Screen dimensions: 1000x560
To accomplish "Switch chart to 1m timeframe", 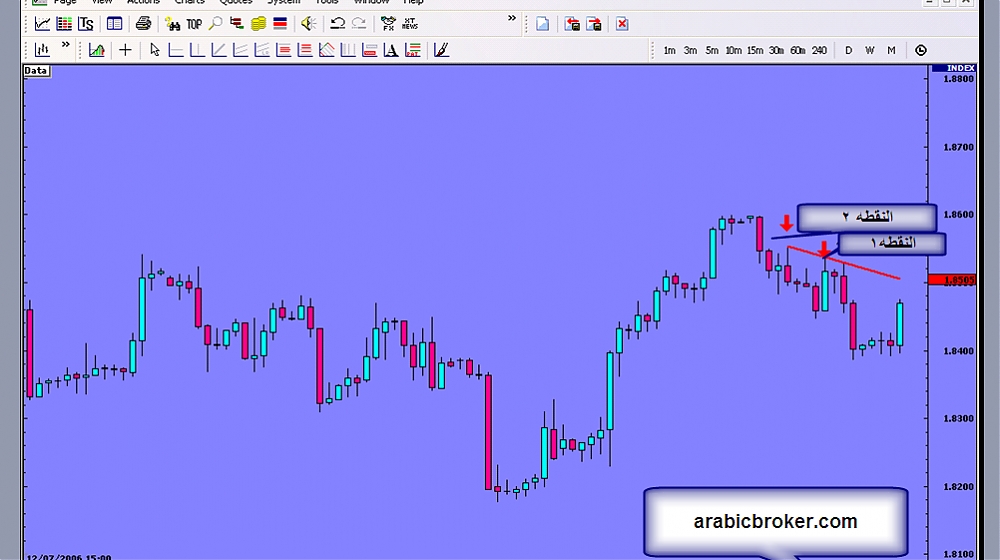I will (669, 50).
